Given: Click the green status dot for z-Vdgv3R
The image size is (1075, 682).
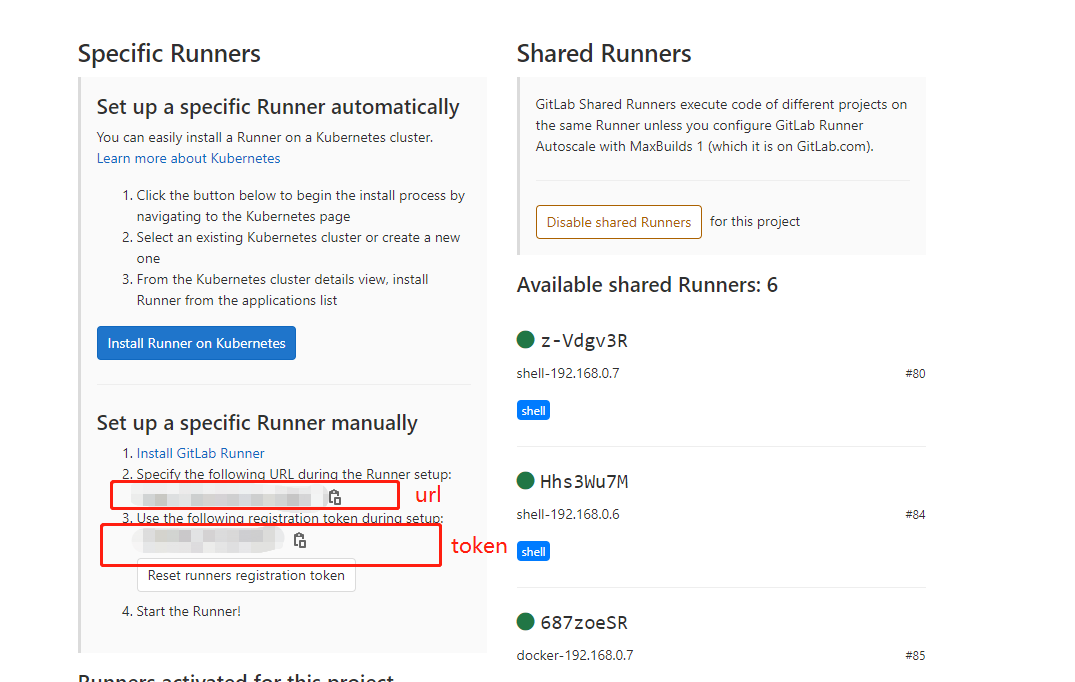Looking at the screenshot, I should click(x=525, y=339).
